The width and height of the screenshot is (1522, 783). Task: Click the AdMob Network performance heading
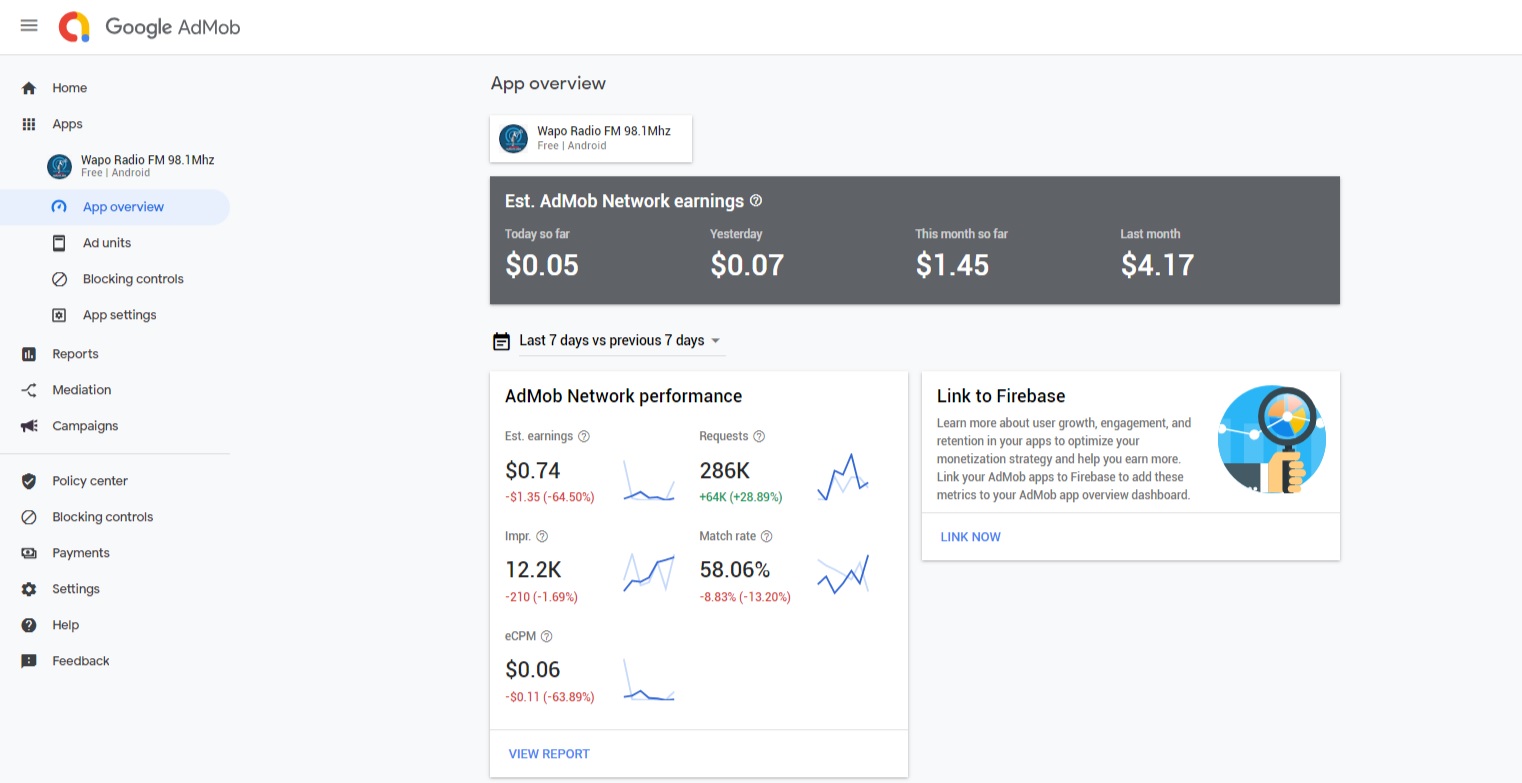click(x=624, y=396)
